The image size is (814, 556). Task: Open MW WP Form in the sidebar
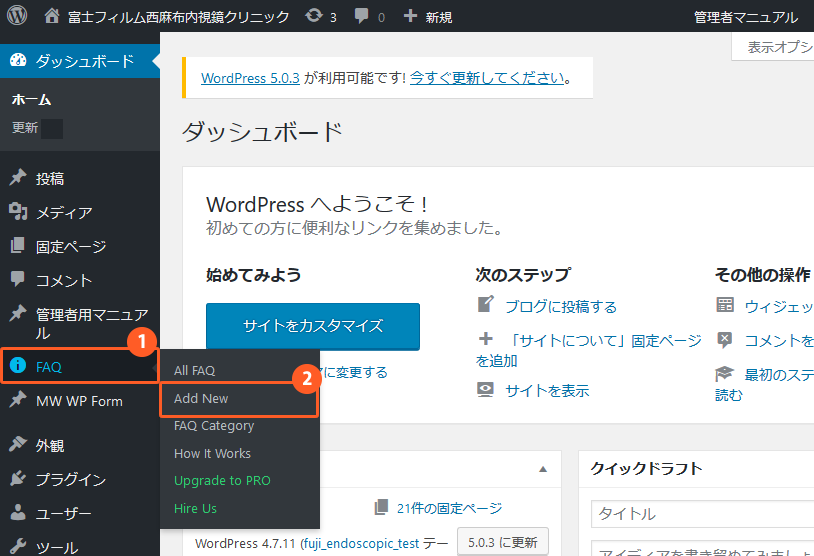click(80, 401)
